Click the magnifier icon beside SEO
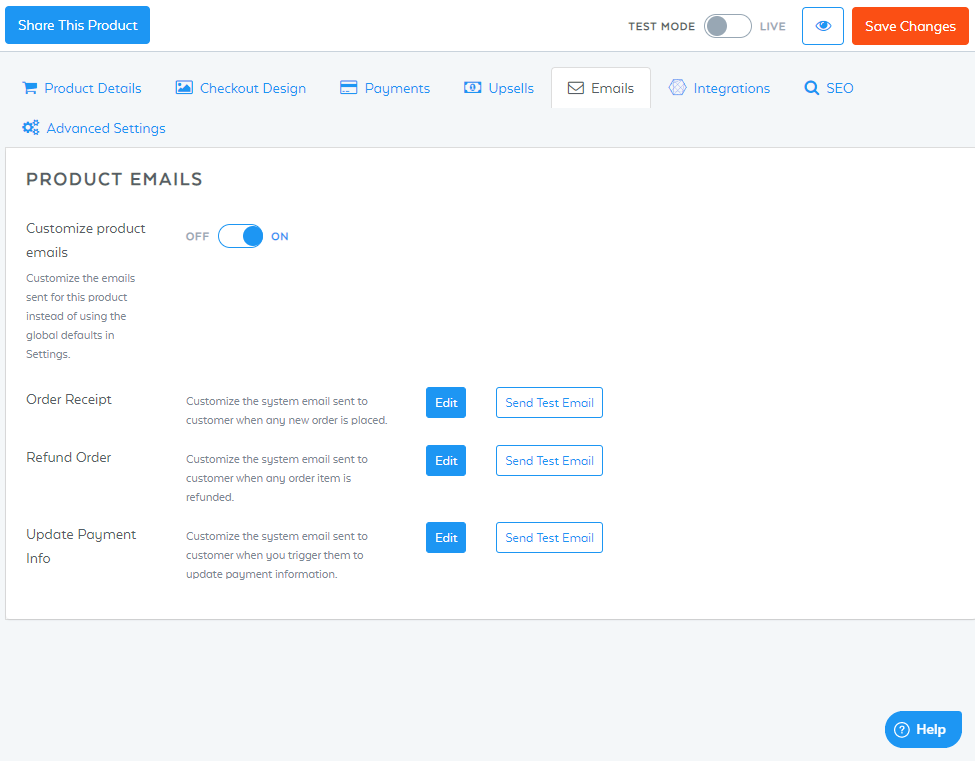Image resolution: width=975 pixels, height=761 pixels. (x=811, y=88)
